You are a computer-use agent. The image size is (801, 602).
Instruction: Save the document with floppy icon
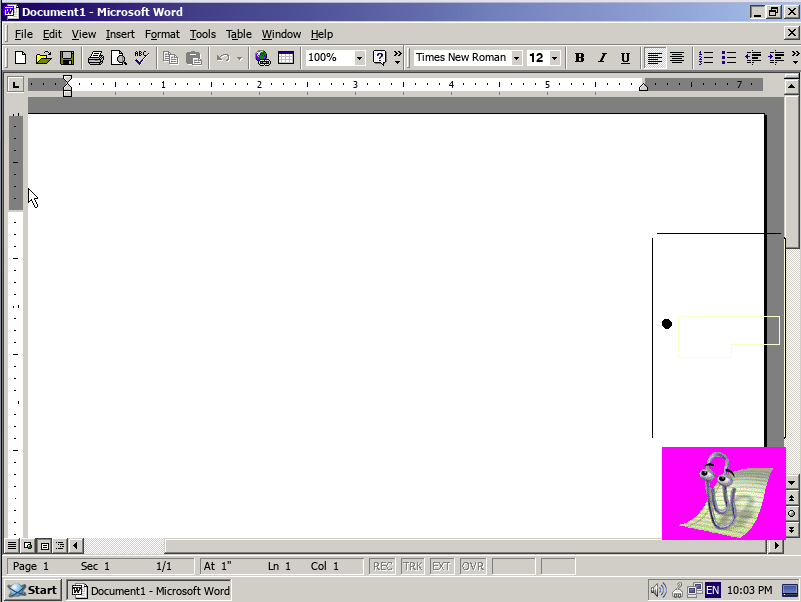(67, 58)
